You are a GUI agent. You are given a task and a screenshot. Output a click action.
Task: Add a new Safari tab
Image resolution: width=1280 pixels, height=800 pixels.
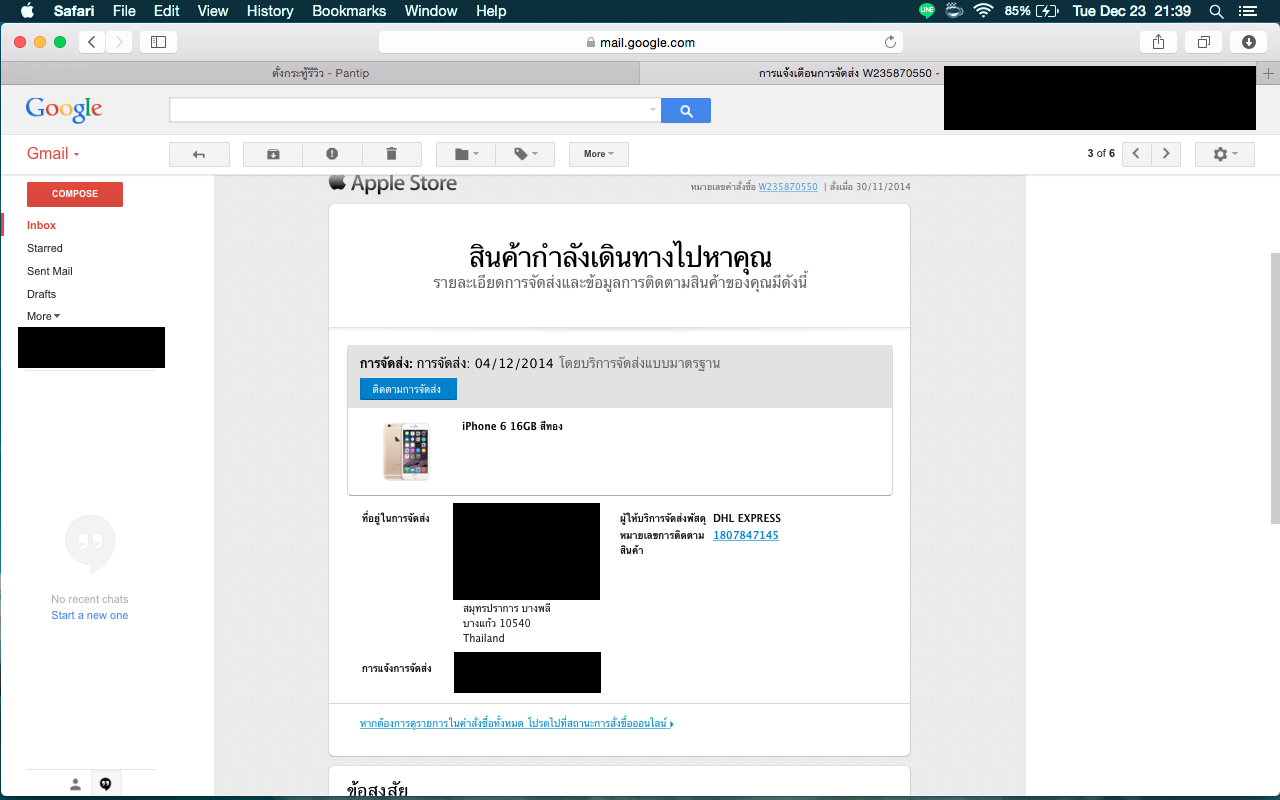click(1268, 73)
